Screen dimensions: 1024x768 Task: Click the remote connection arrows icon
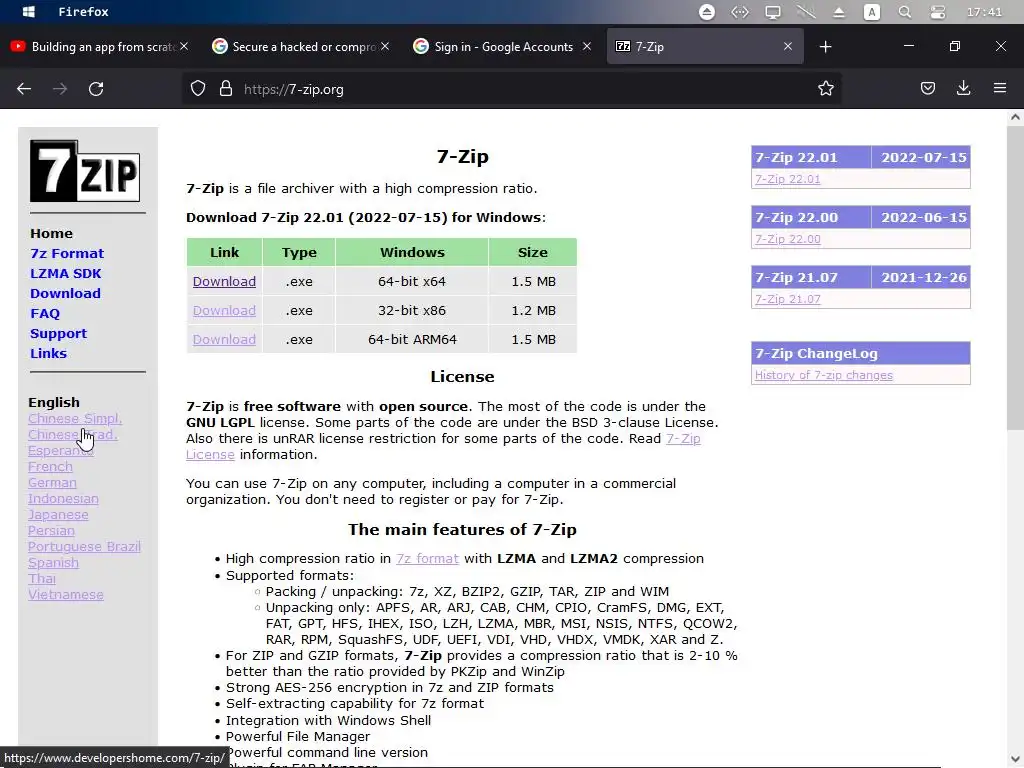click(740, 12)
